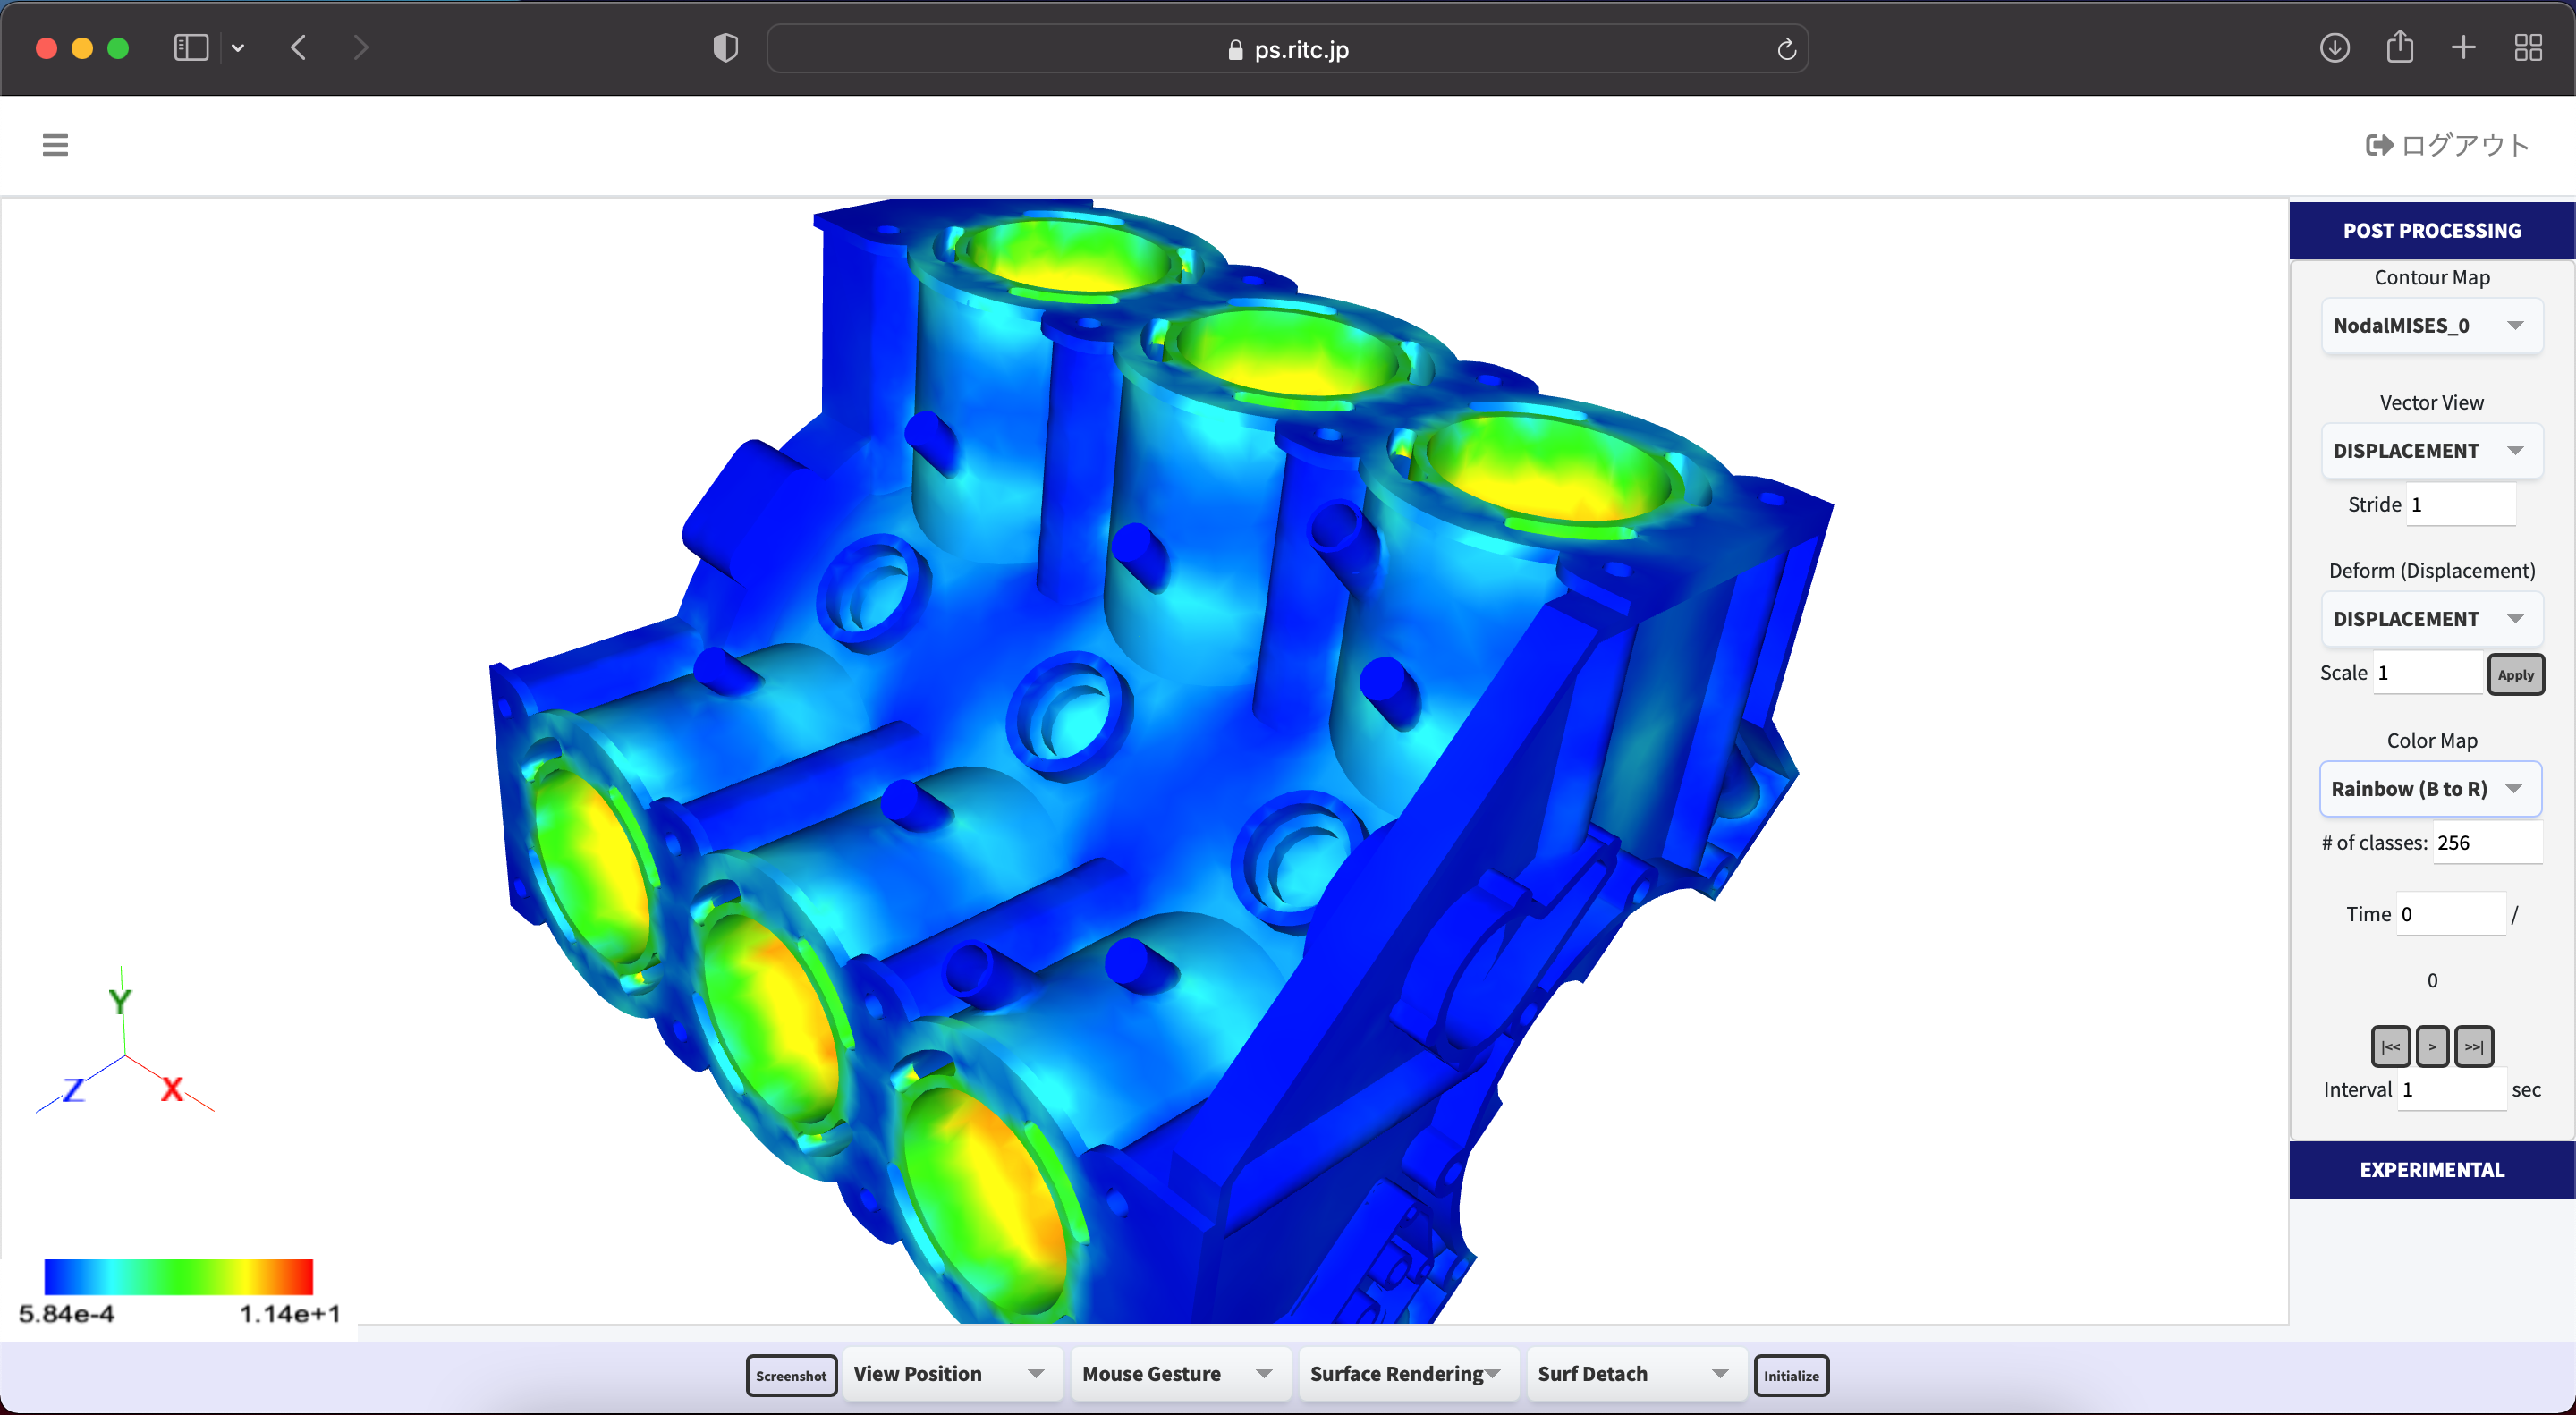Viewport: 2576px width, 1415px height.
Task: Select the POST PROCESSING panel header
Action: [2432, 230]
